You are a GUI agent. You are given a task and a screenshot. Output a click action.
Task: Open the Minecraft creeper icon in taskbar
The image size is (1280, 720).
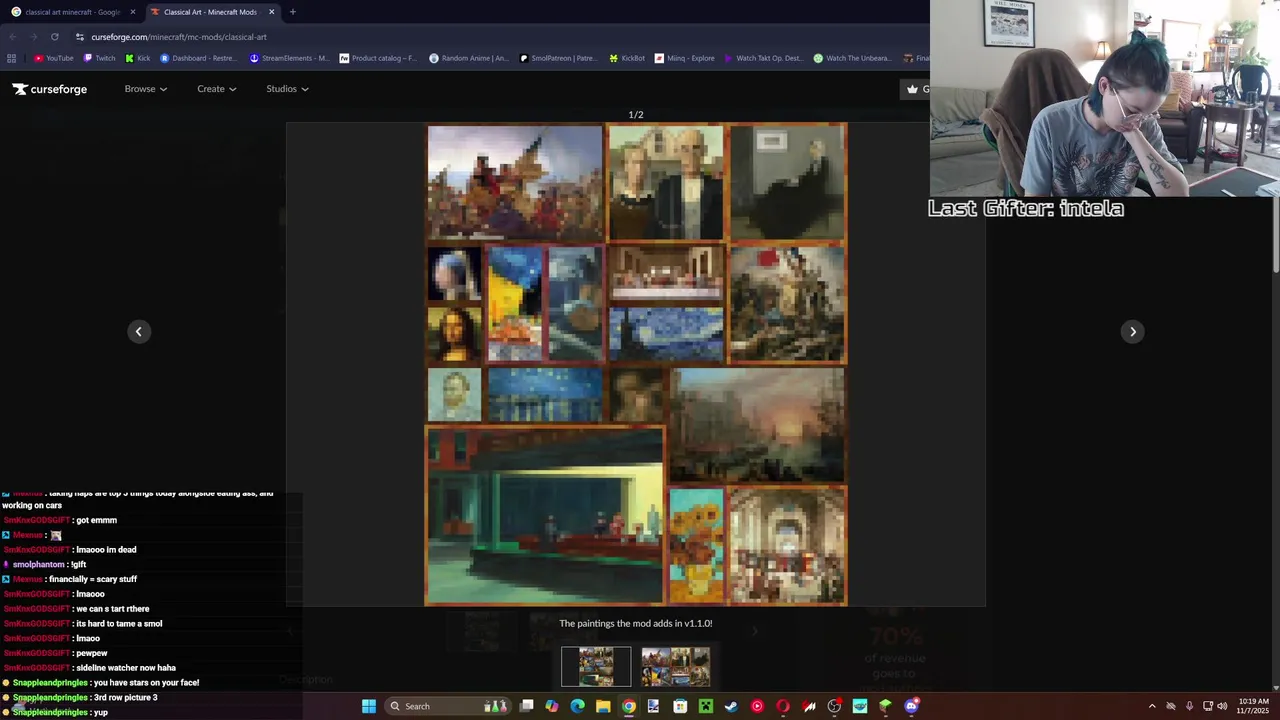[x=705, y=706]
